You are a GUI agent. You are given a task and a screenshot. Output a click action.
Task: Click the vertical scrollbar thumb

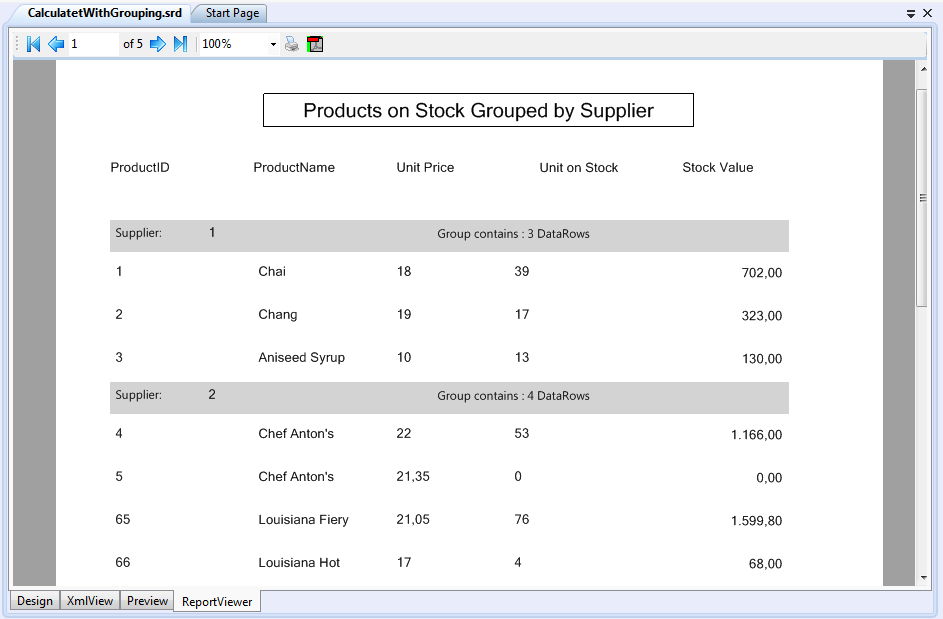point(922,198)
